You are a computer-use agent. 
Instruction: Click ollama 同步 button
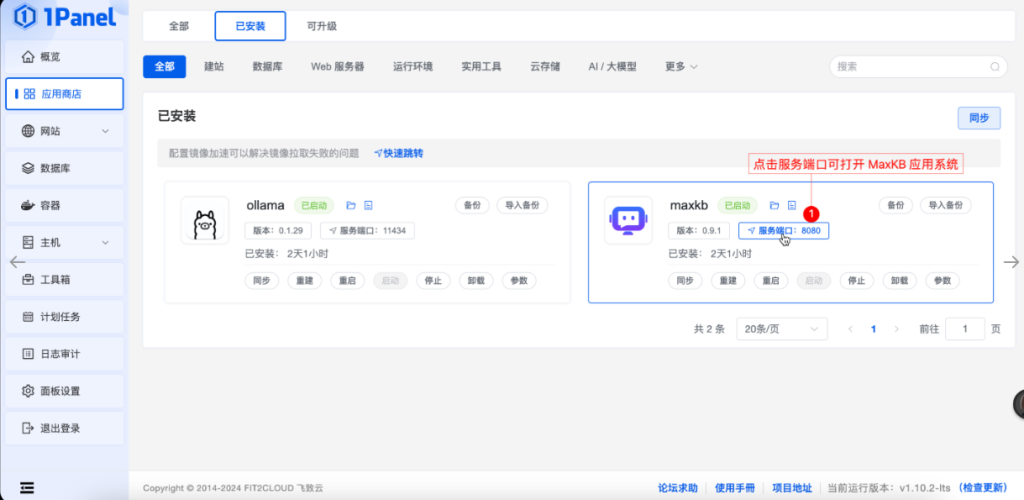[262, 281]
